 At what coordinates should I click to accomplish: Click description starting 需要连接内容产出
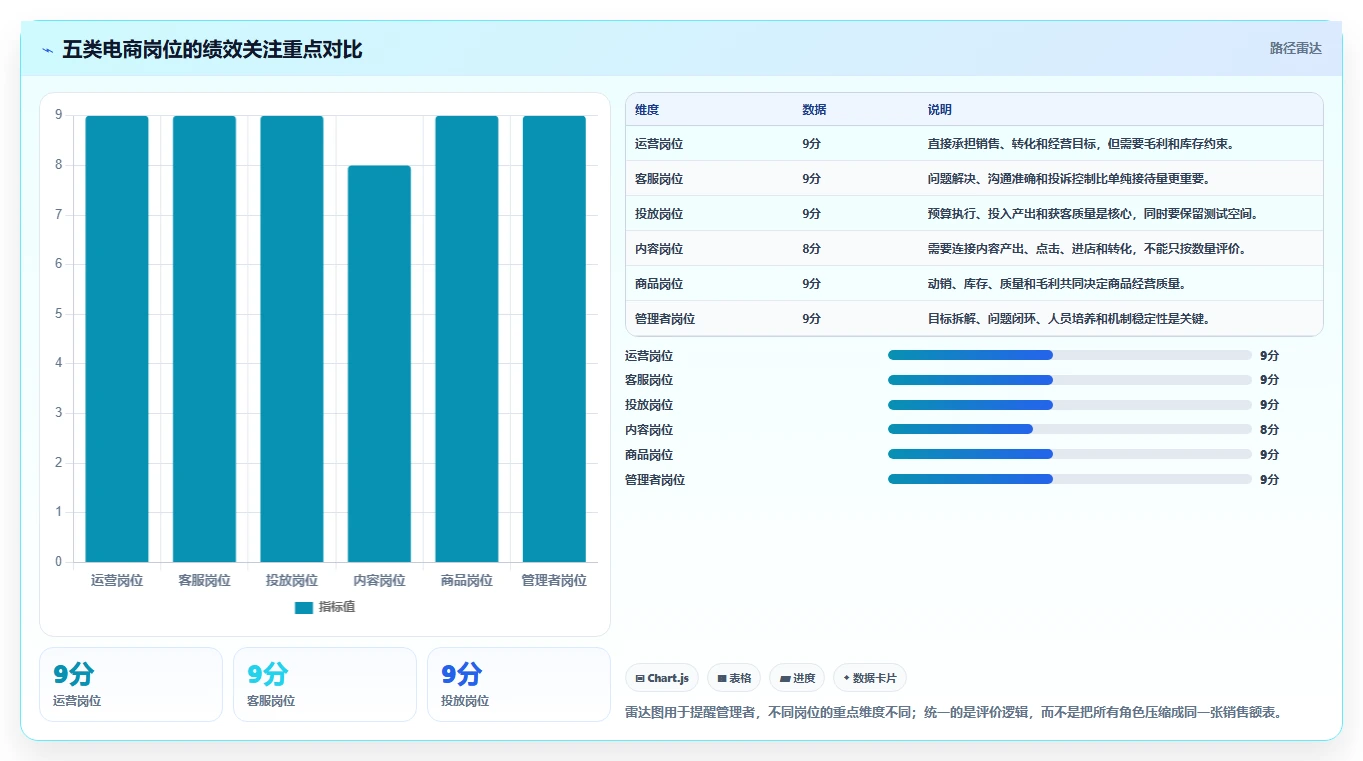1087,249
